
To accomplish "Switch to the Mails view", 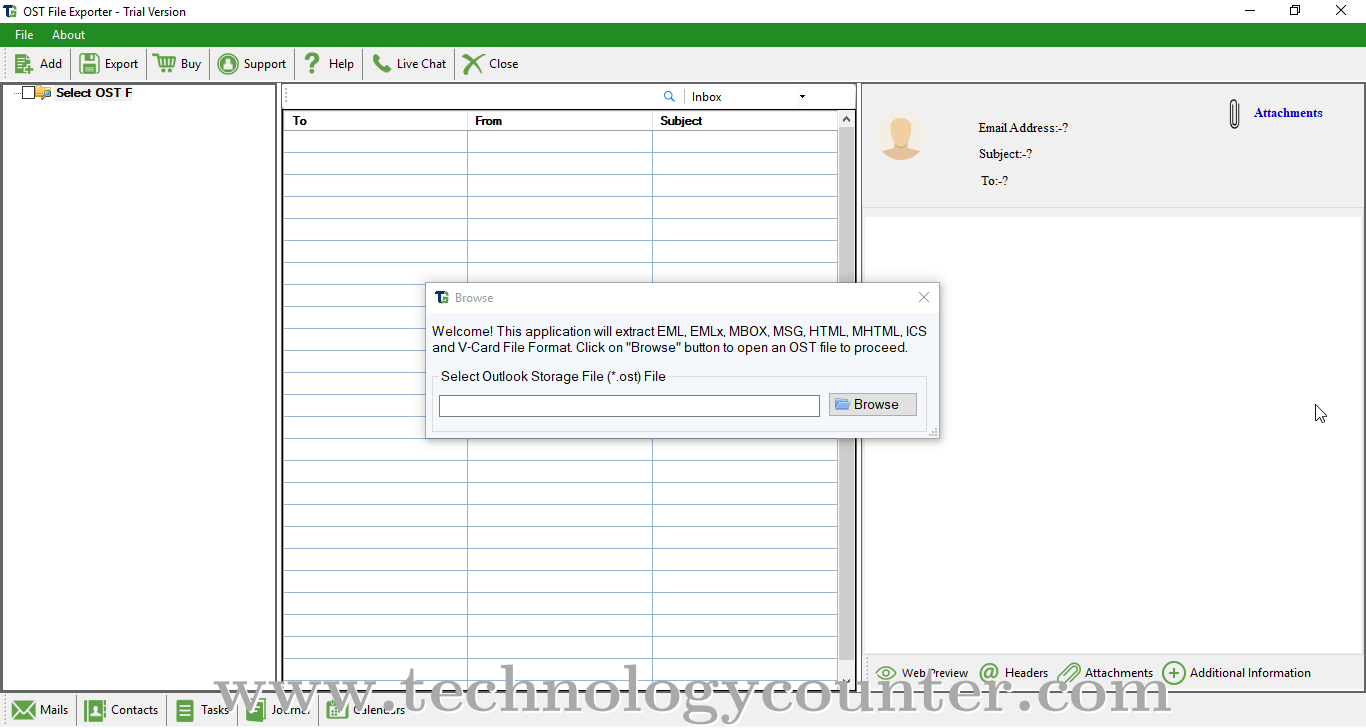I will tap(40, 710).
